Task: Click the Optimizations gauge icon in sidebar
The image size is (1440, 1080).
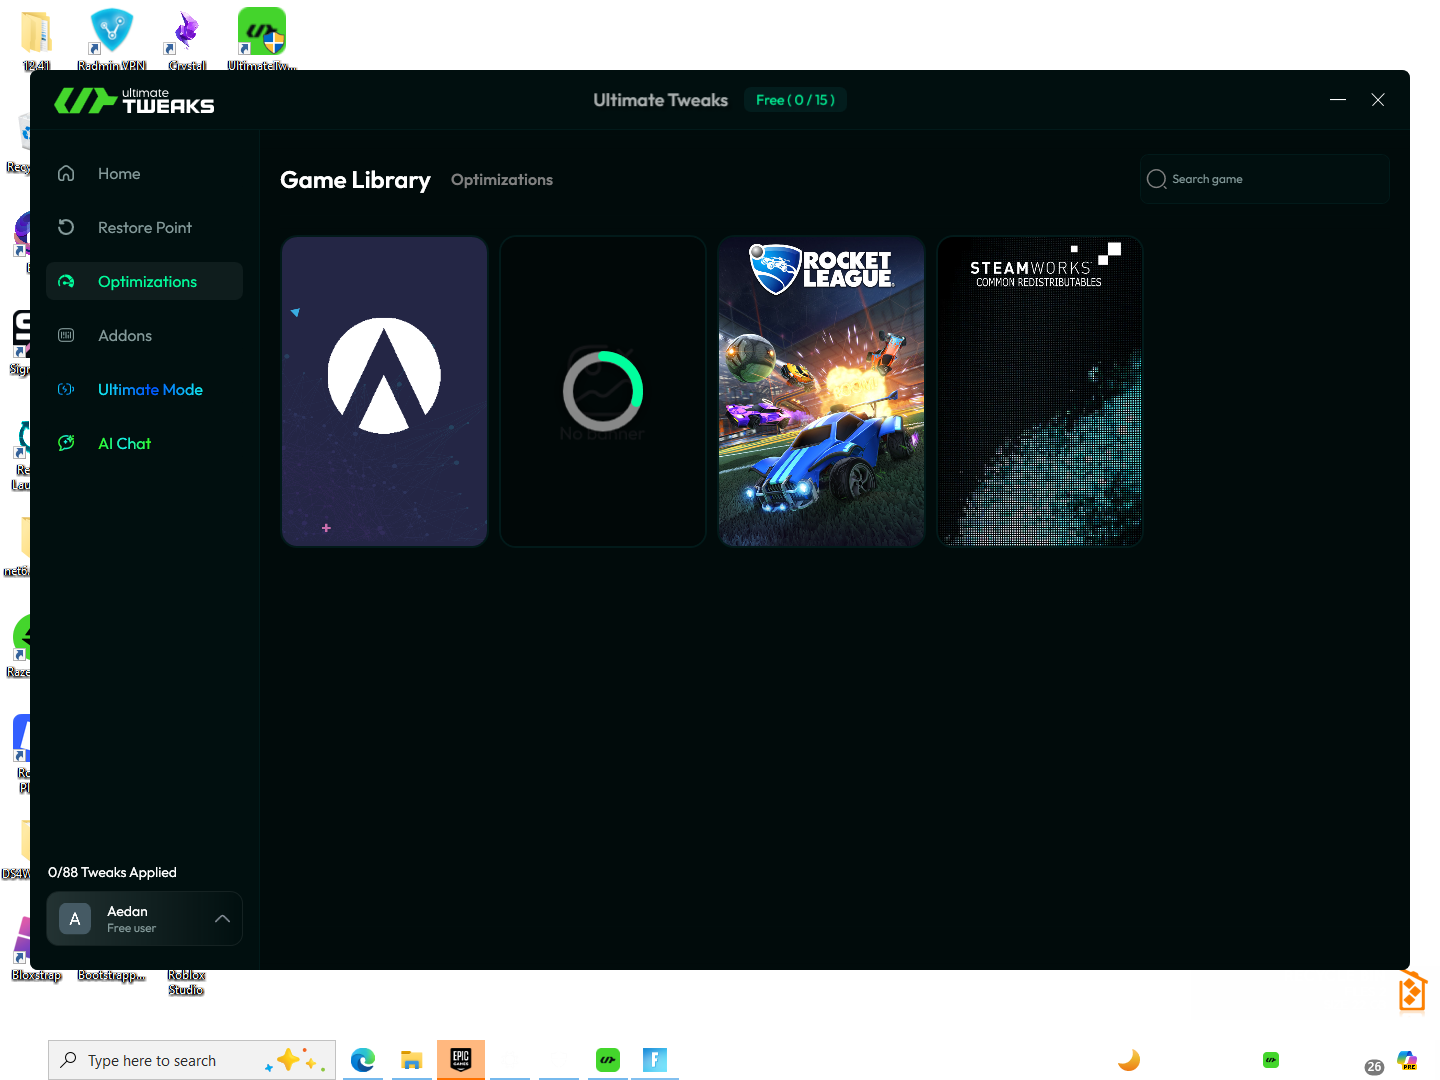Action: (x=66, y=281)
